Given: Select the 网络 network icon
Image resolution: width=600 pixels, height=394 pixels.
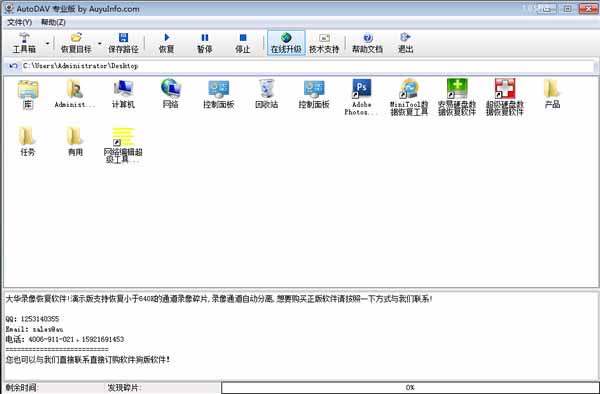Looking at the screenshot, I should 171,94.
